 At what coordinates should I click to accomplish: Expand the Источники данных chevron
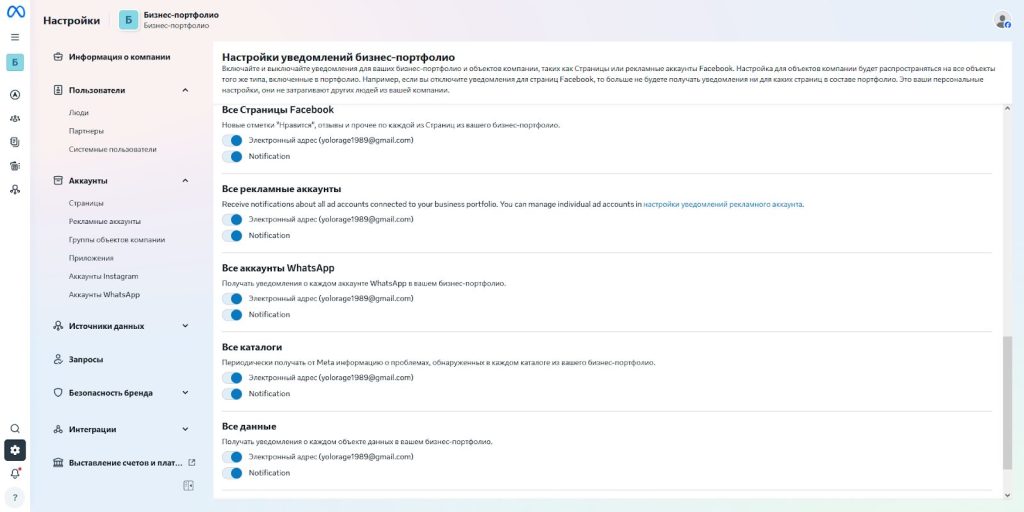pyautogui.click(x=185, y=326)
